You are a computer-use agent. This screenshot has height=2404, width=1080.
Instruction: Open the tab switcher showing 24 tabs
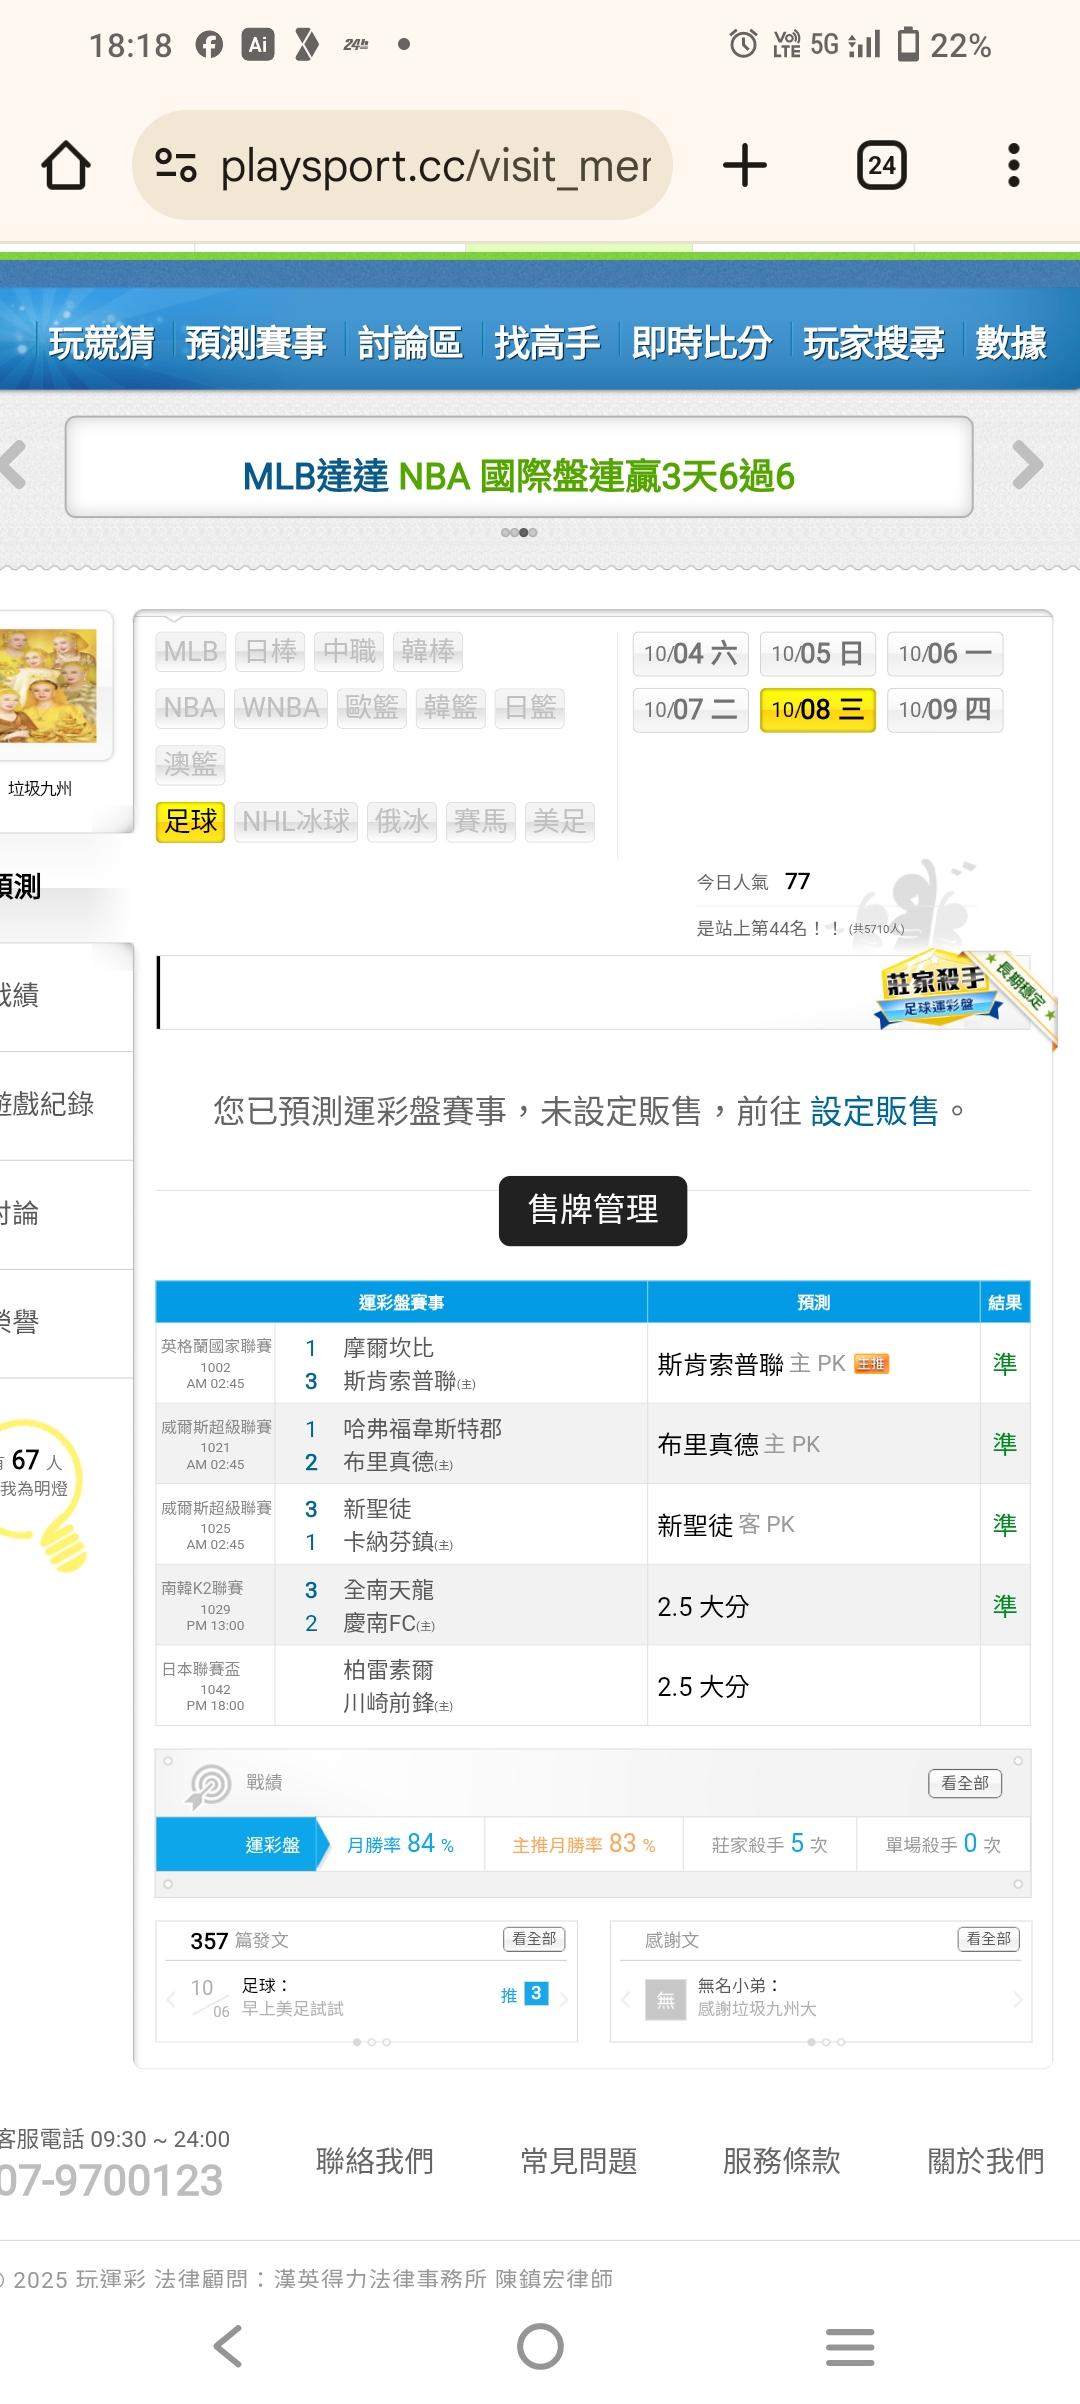tap(881, 165)
